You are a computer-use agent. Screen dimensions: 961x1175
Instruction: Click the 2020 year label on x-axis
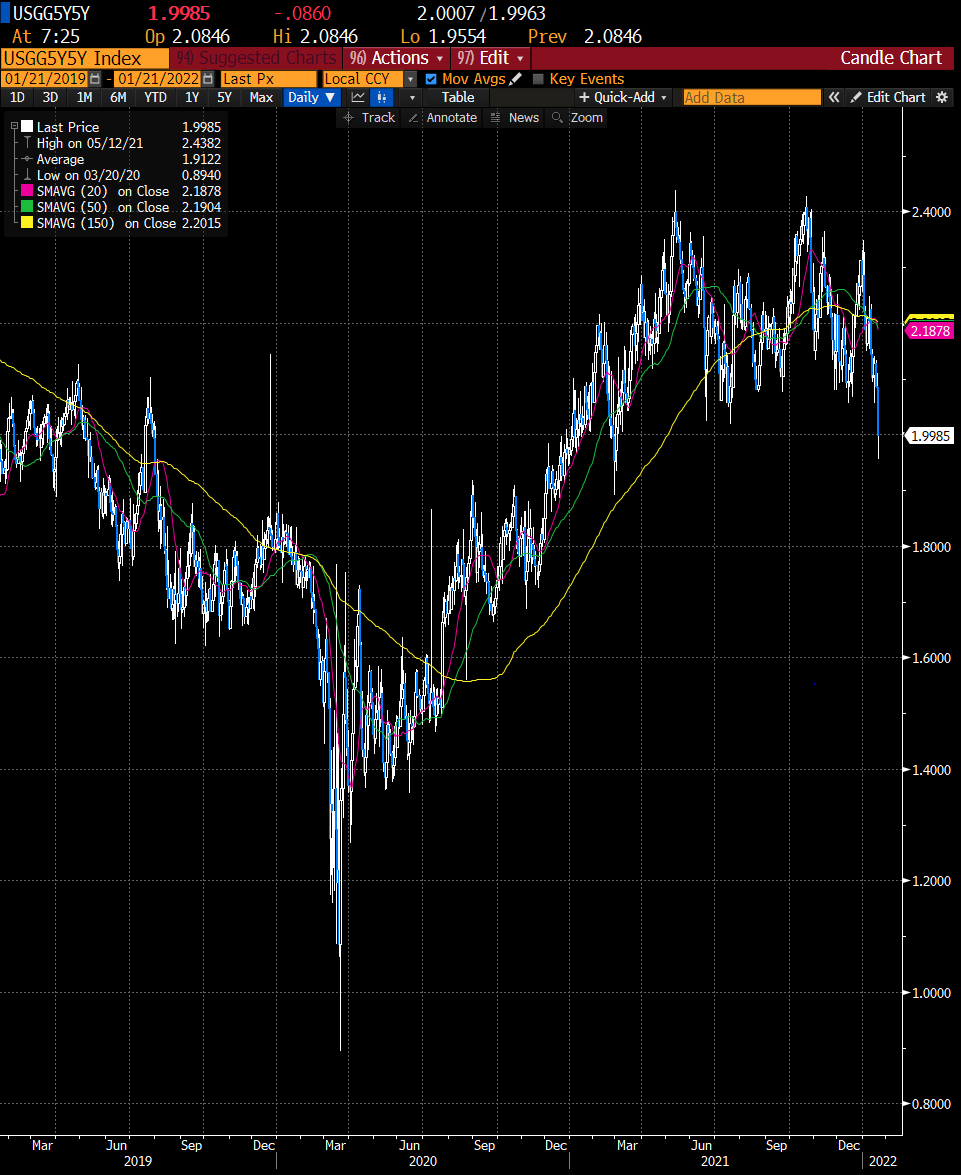pos(422,1161)
